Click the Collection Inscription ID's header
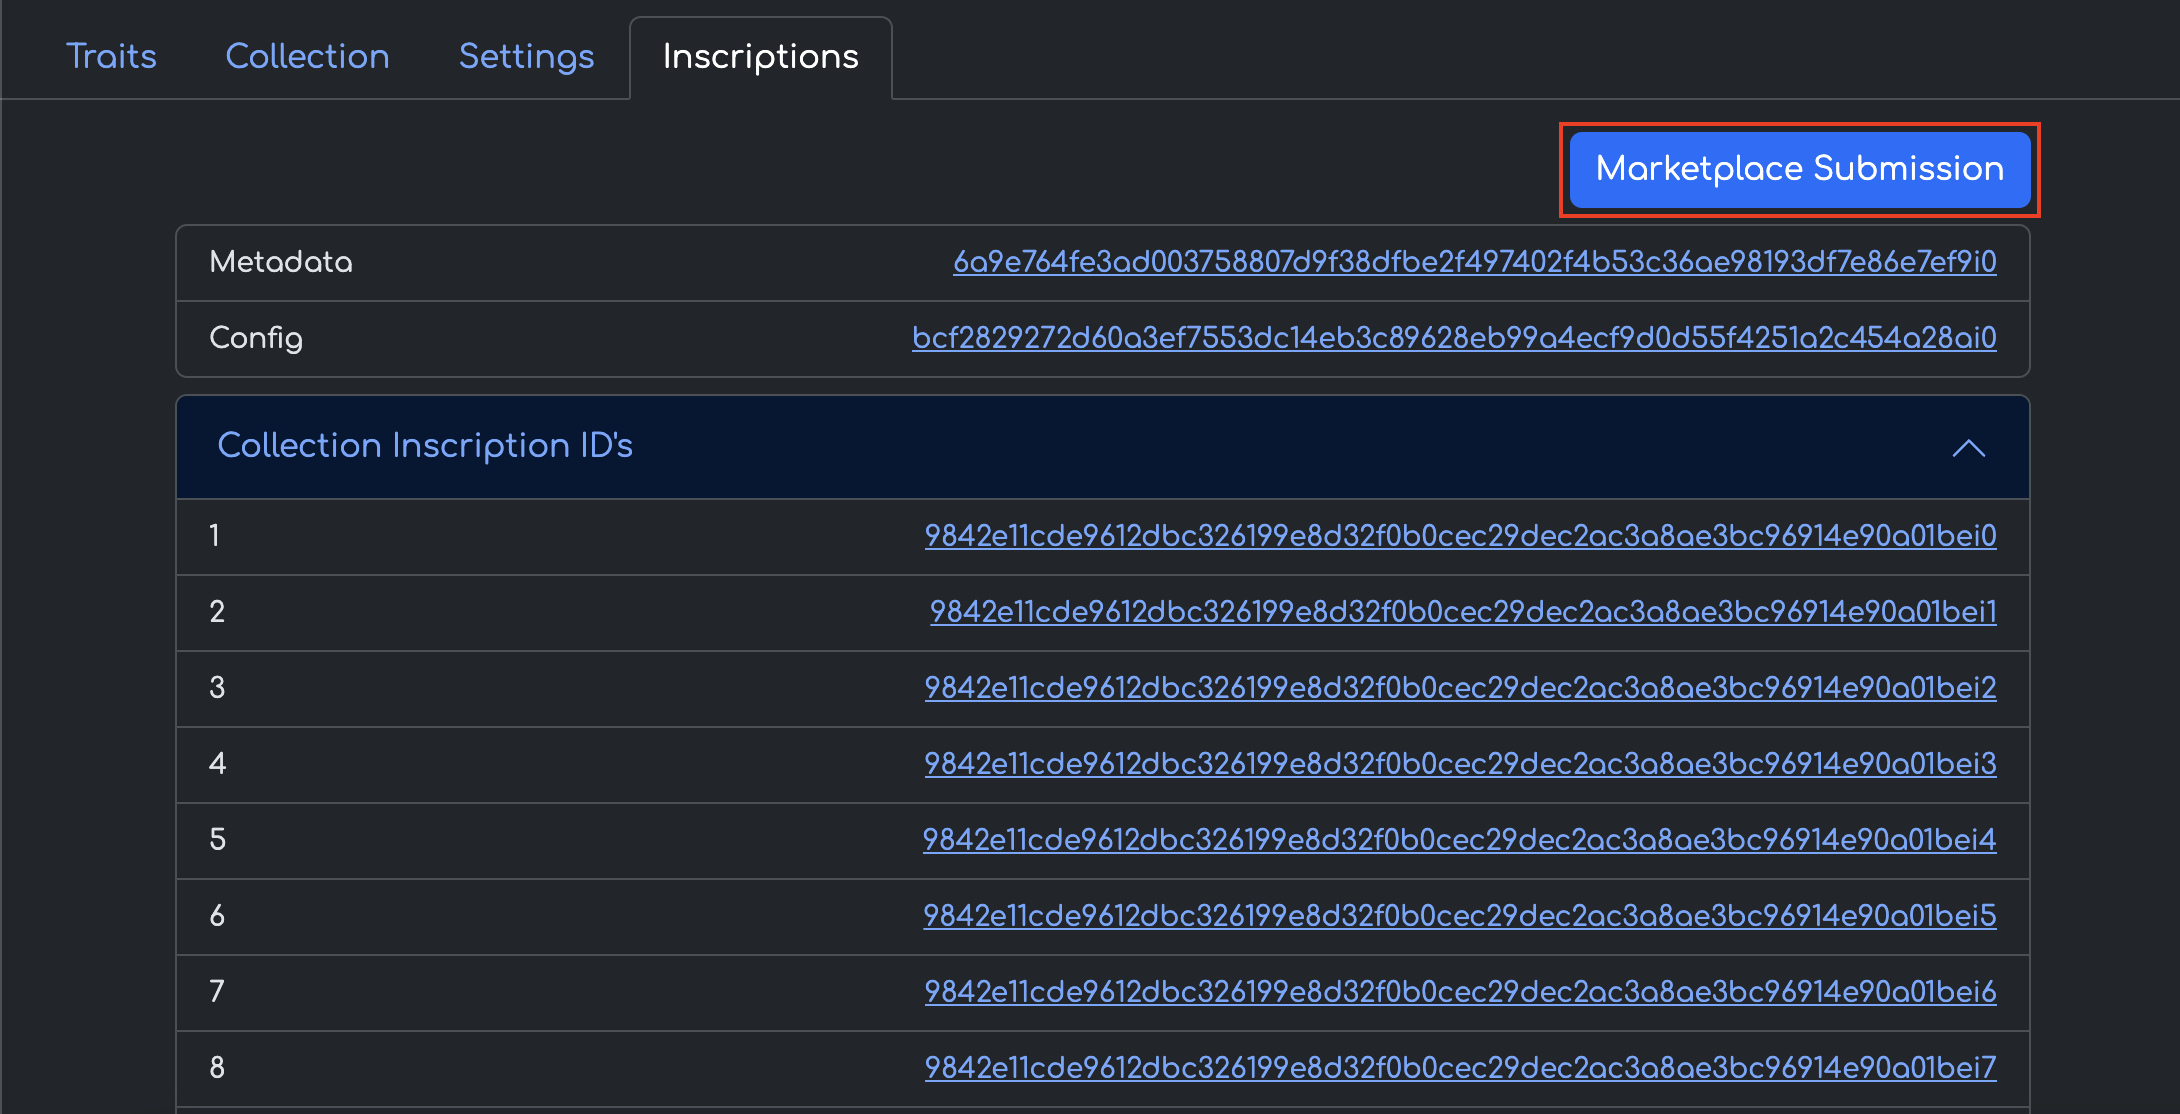Screen dimensions: 2180x1114 [x=425, y=446]
